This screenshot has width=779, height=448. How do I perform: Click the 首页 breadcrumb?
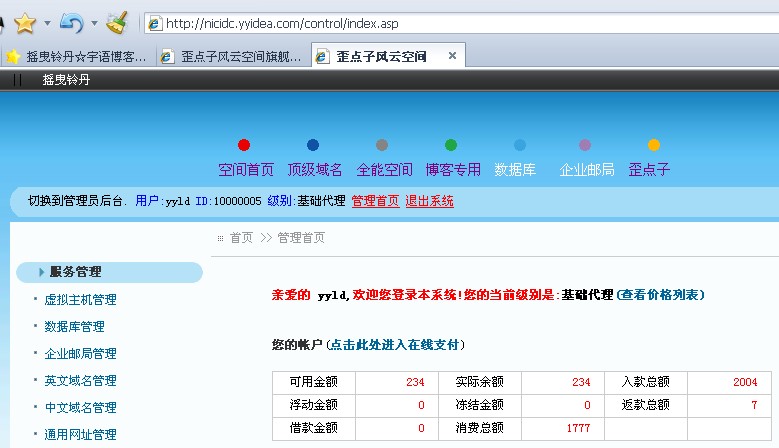[x=241, y=238]
